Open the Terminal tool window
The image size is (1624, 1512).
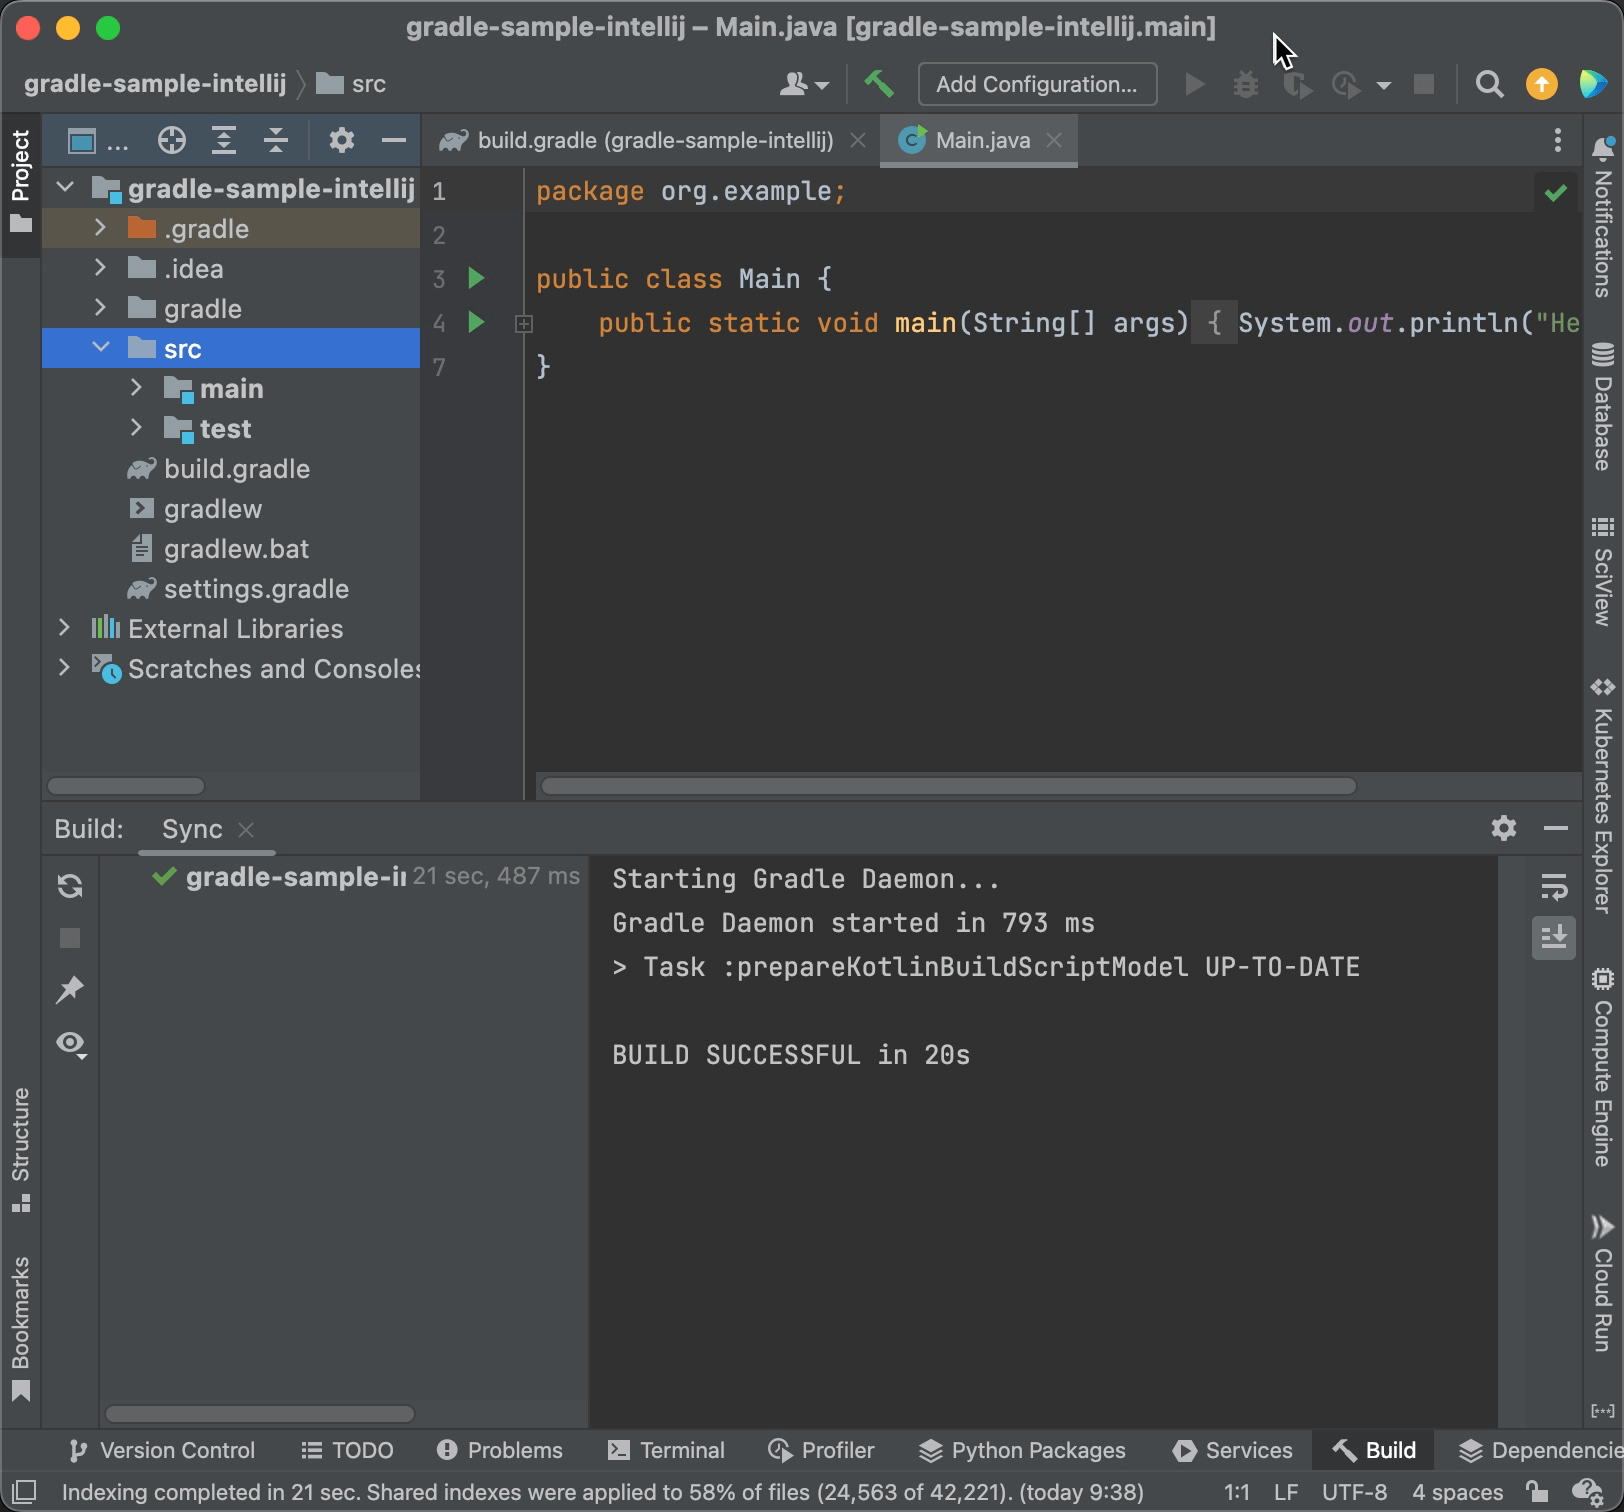(x=665, y=1450)
